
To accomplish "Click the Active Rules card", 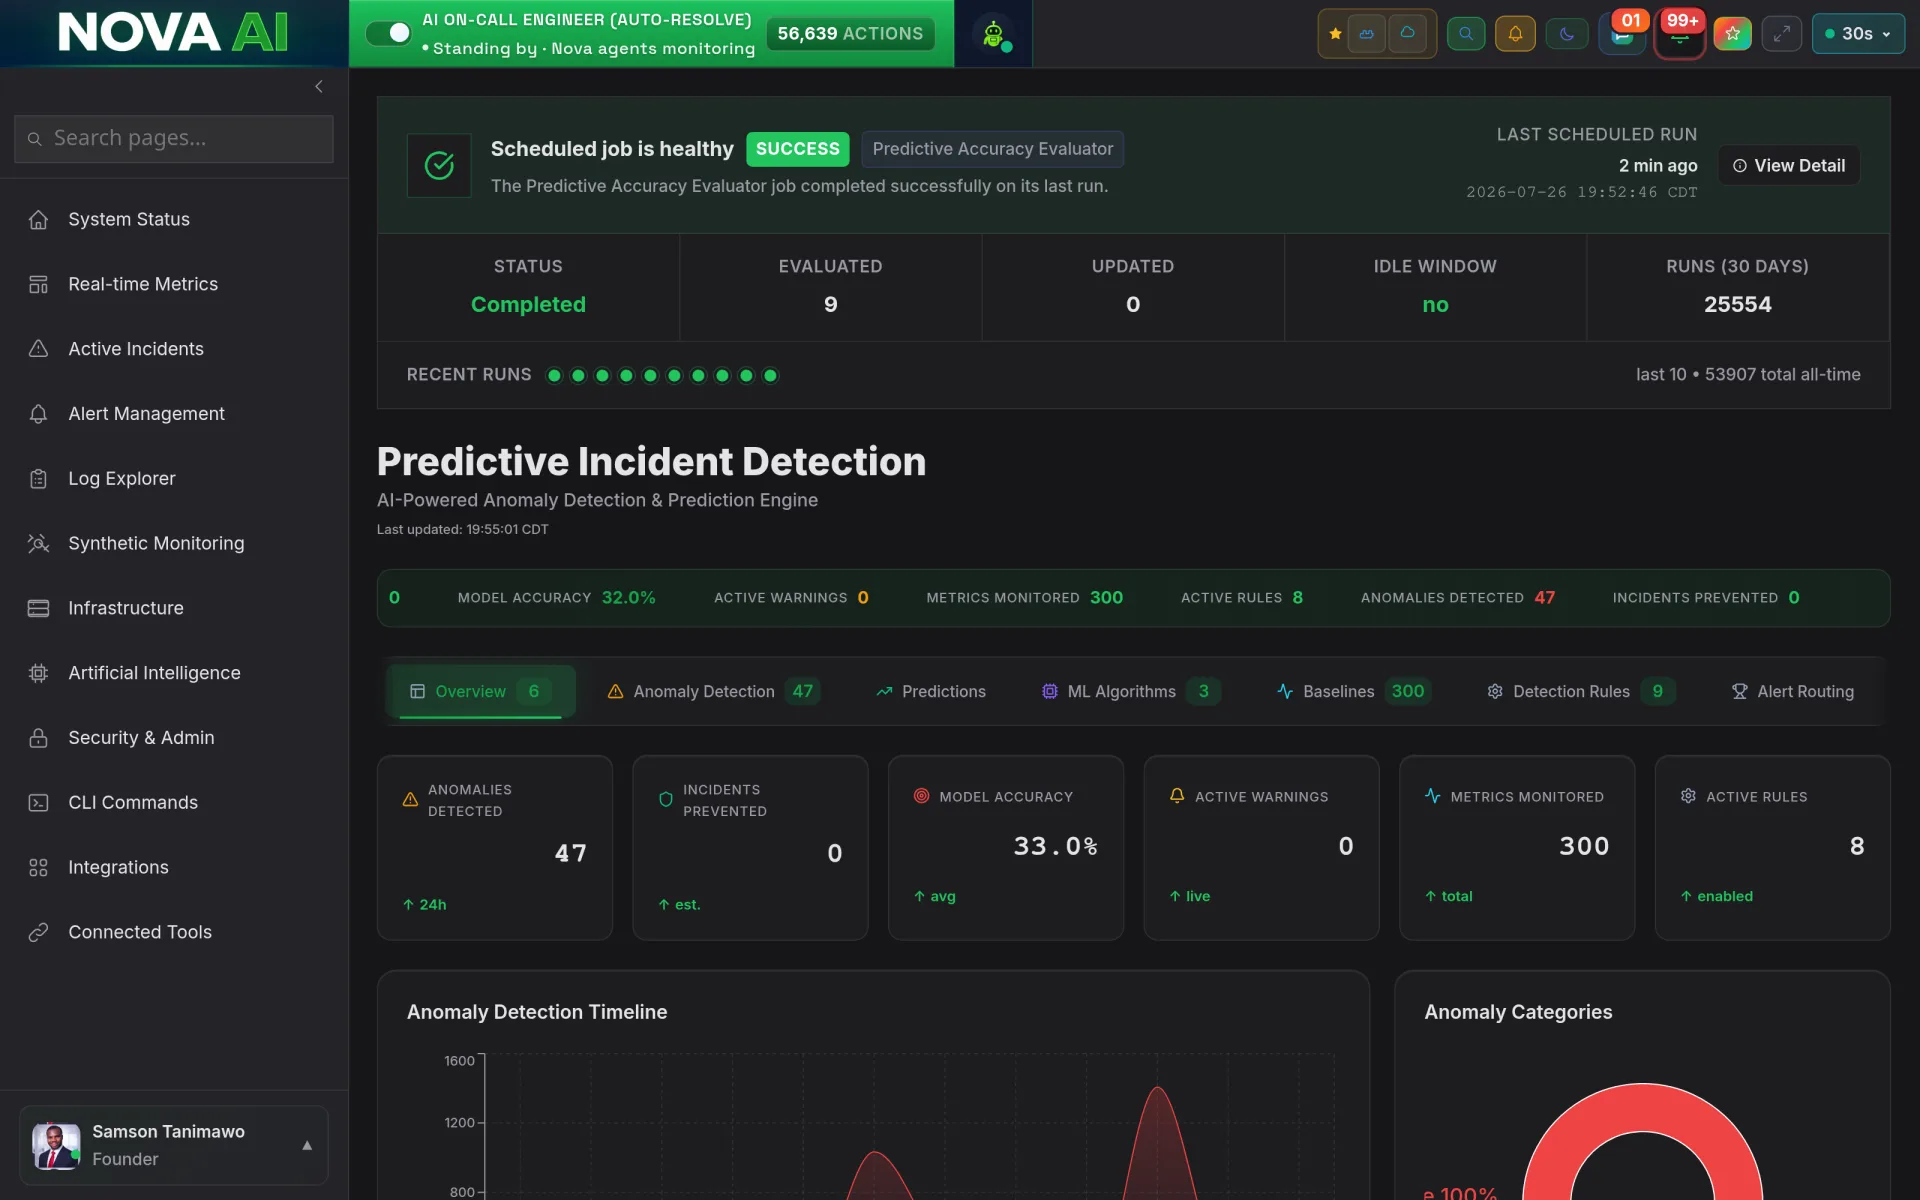I will pyautogui.click(x=1772, y=847).
